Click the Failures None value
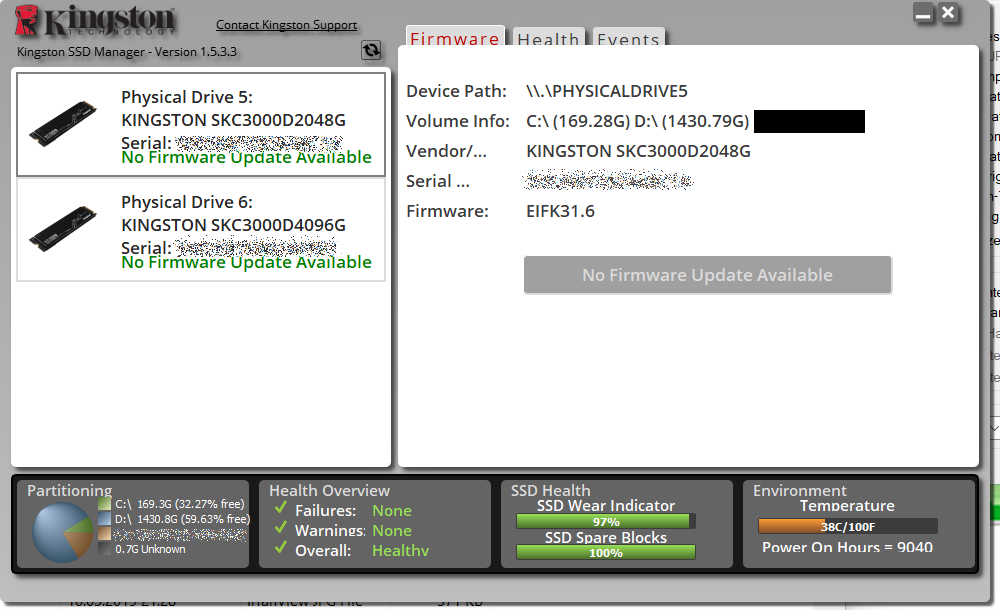Screen dimensions: 1000x610 [392, 511]
